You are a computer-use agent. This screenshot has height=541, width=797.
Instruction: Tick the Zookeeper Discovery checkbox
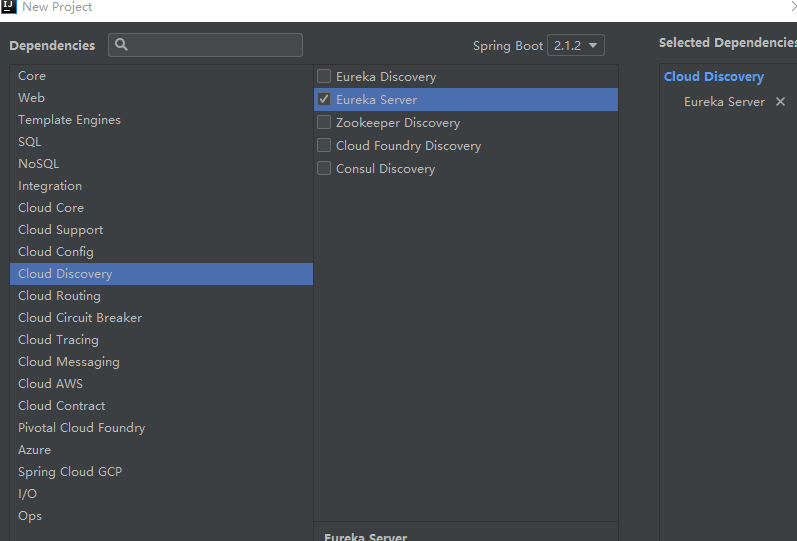click(x=324, y=123)
